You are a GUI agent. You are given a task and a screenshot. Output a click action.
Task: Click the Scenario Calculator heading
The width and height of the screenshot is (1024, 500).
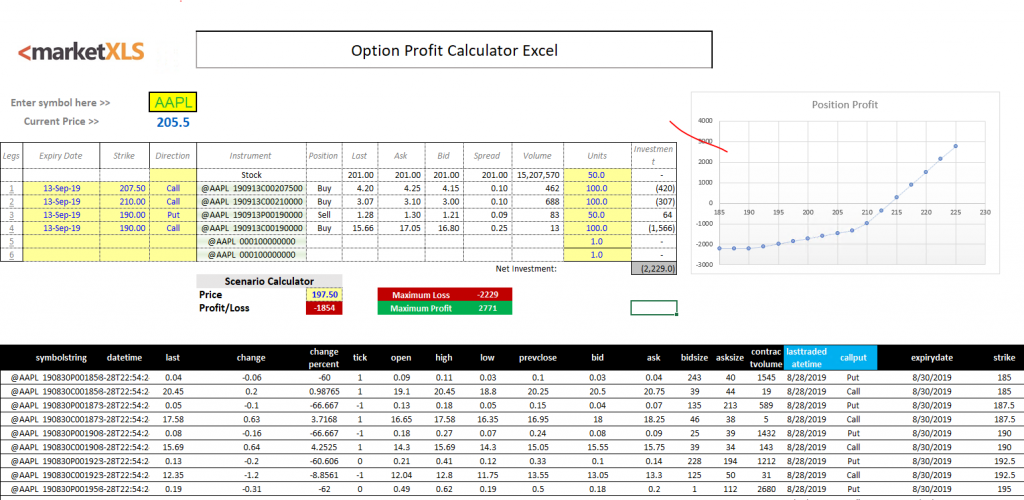[269, 281]
